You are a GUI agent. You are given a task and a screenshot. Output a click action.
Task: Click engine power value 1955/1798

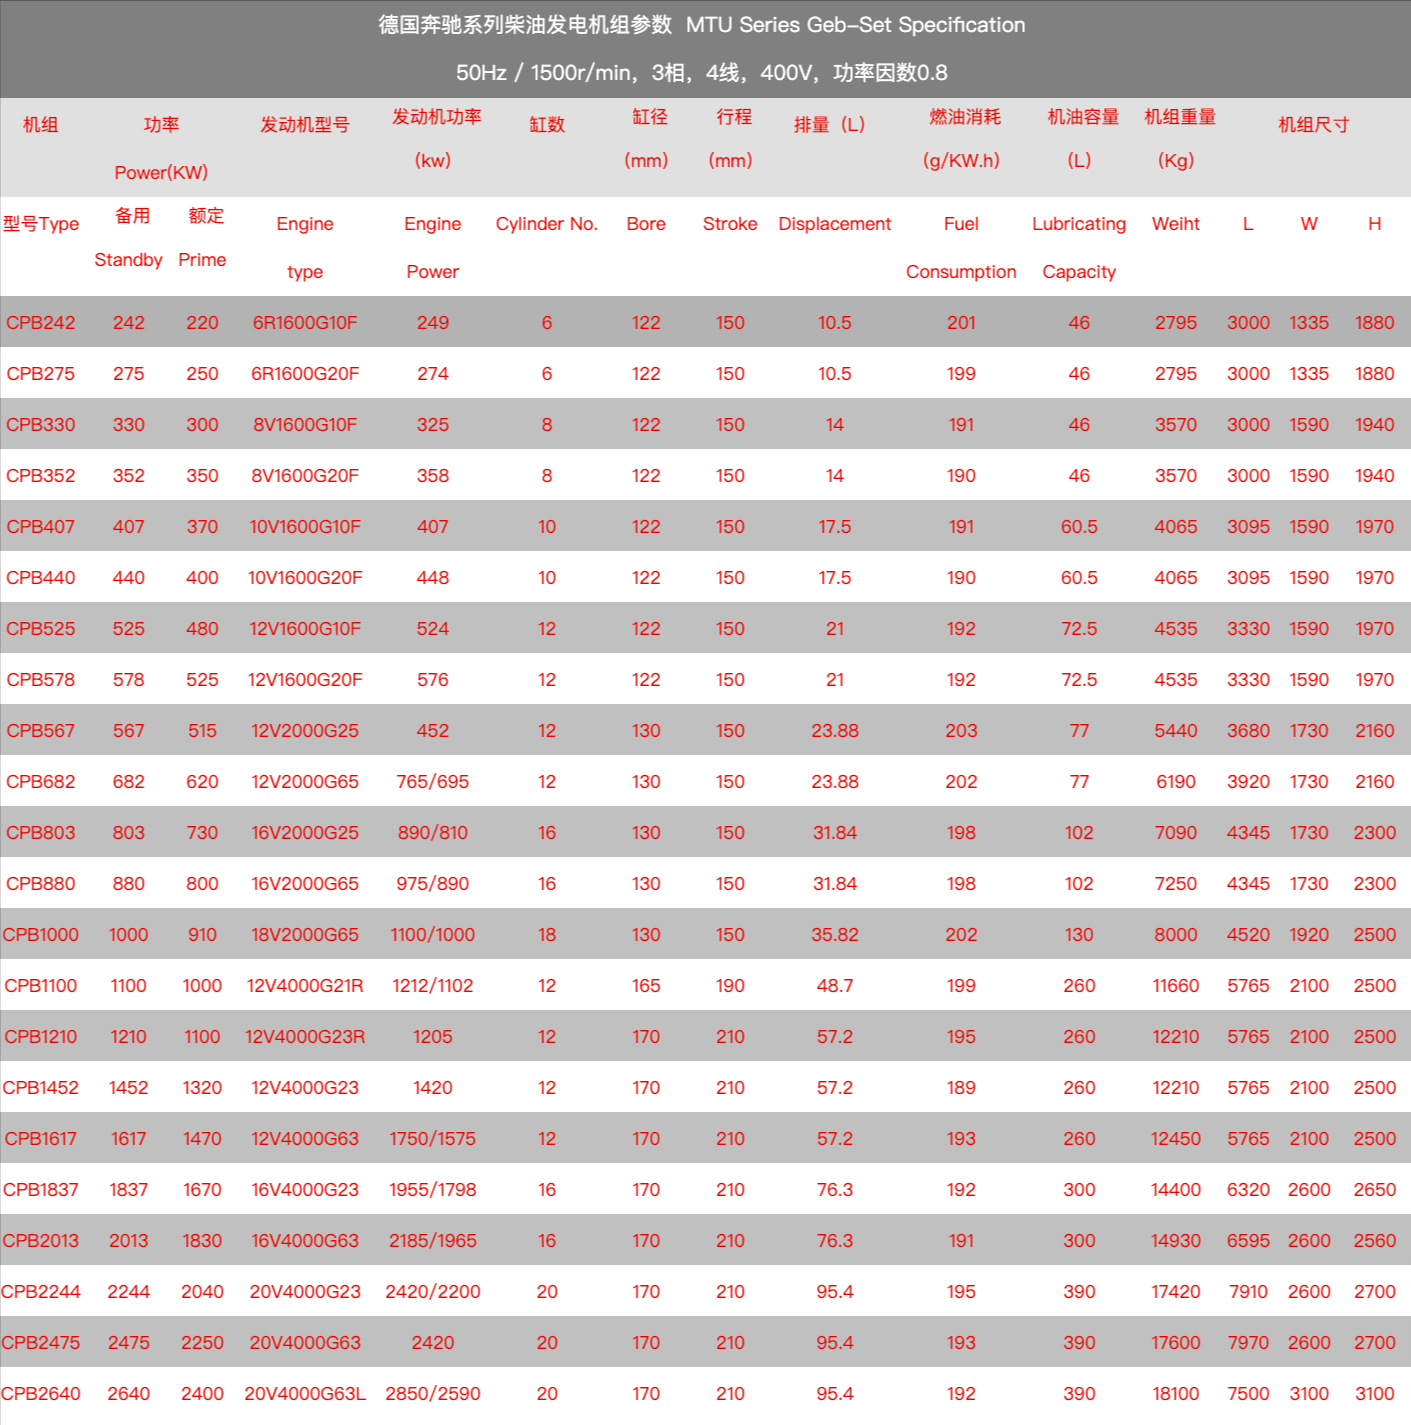click(433, 1190)
